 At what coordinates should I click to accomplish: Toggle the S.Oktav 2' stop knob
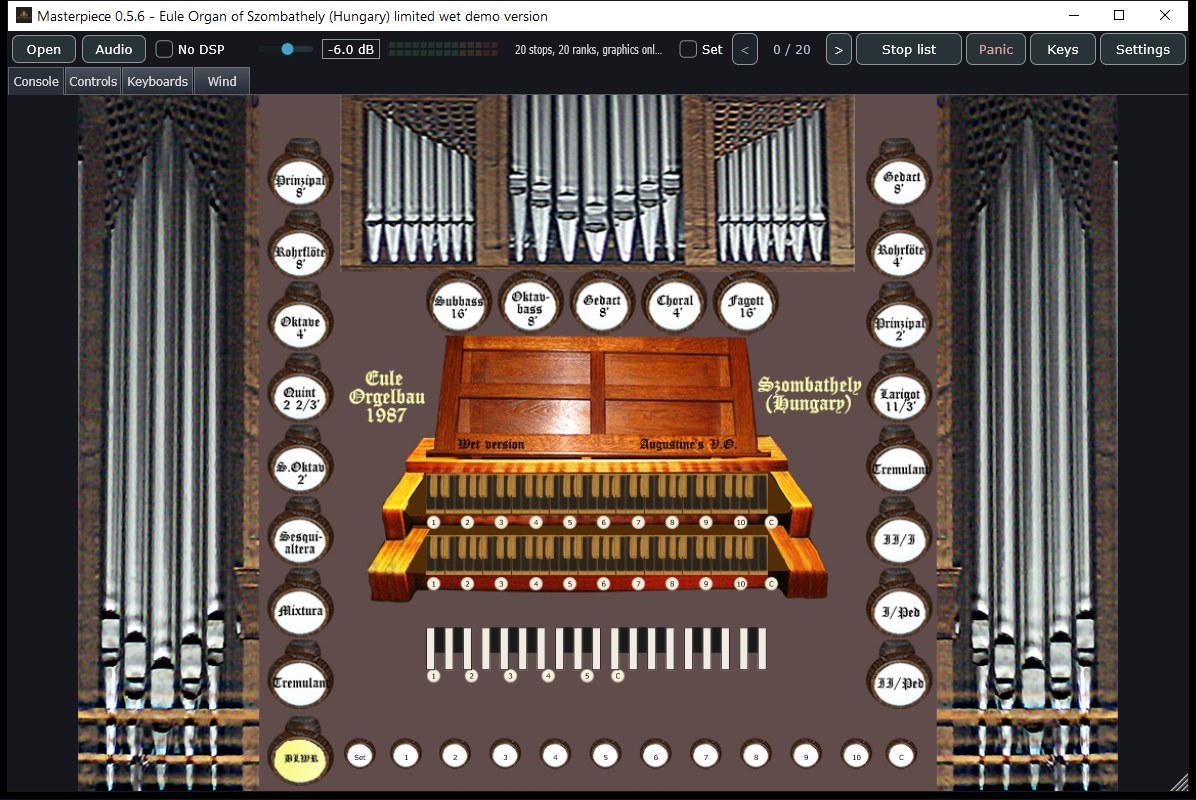(x=301, y=467)
